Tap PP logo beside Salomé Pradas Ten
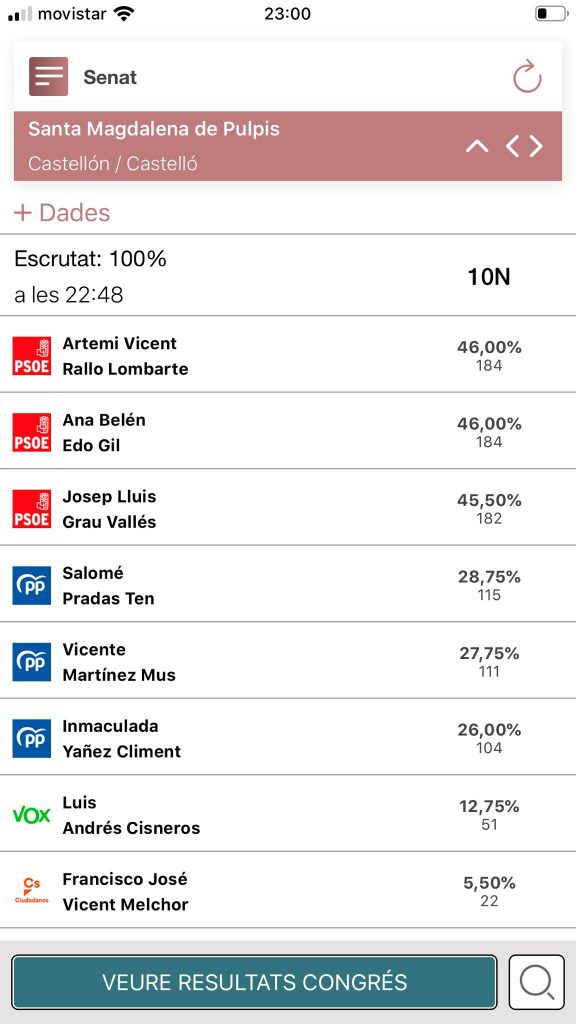Screen dimensions: 576x1024 point(32,586)
